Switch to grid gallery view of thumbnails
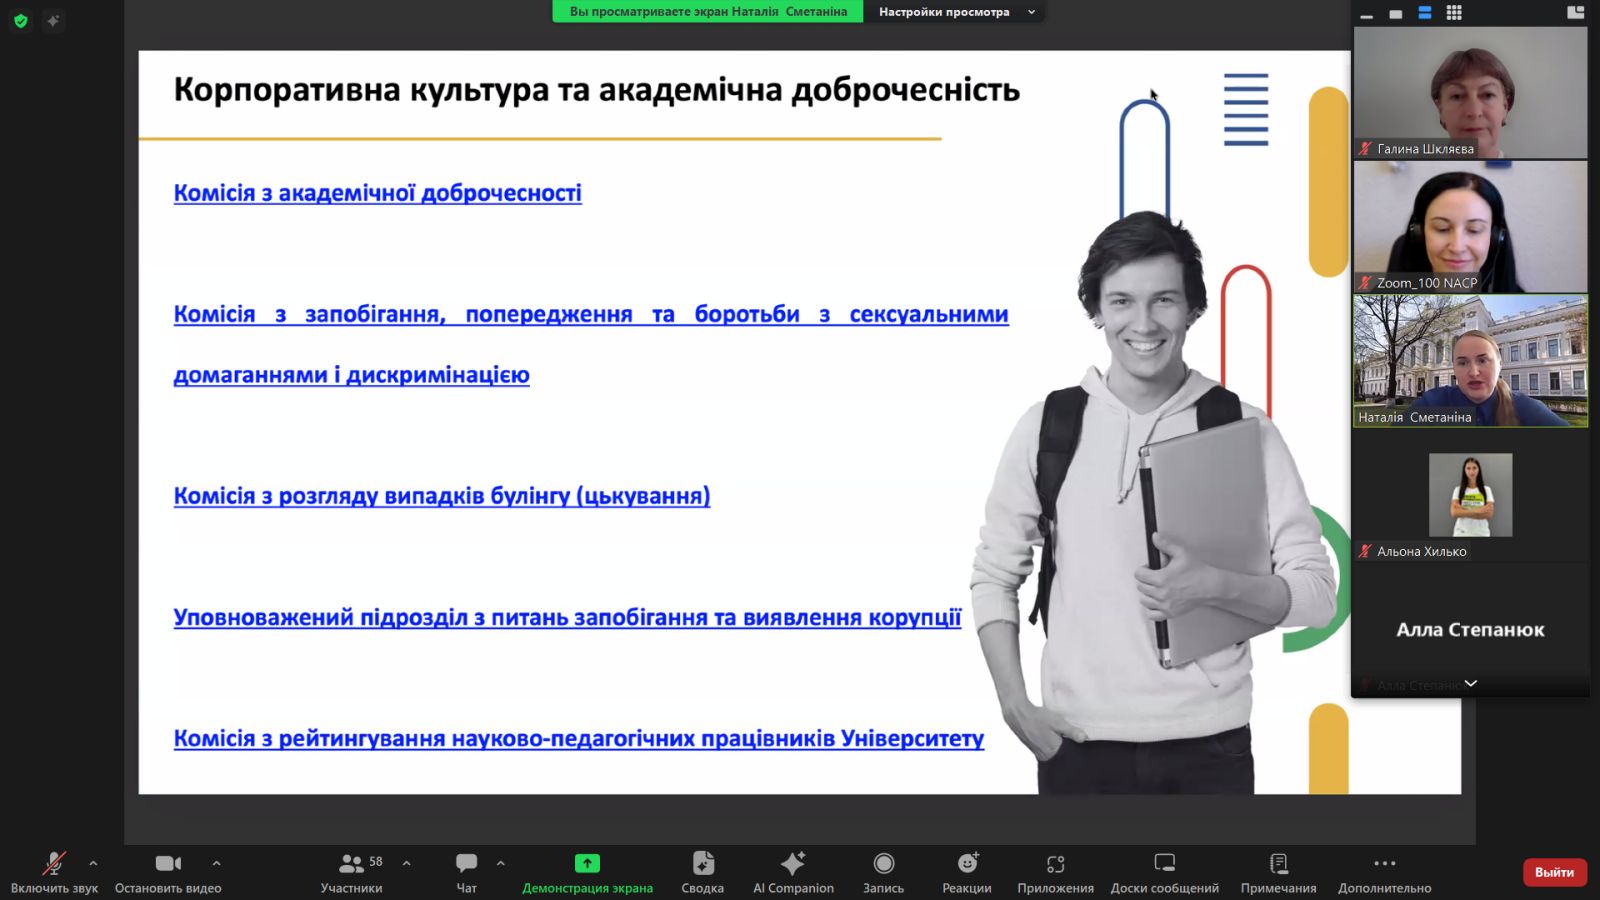Screen dimensions: 1600x900 click(1454, 12)
